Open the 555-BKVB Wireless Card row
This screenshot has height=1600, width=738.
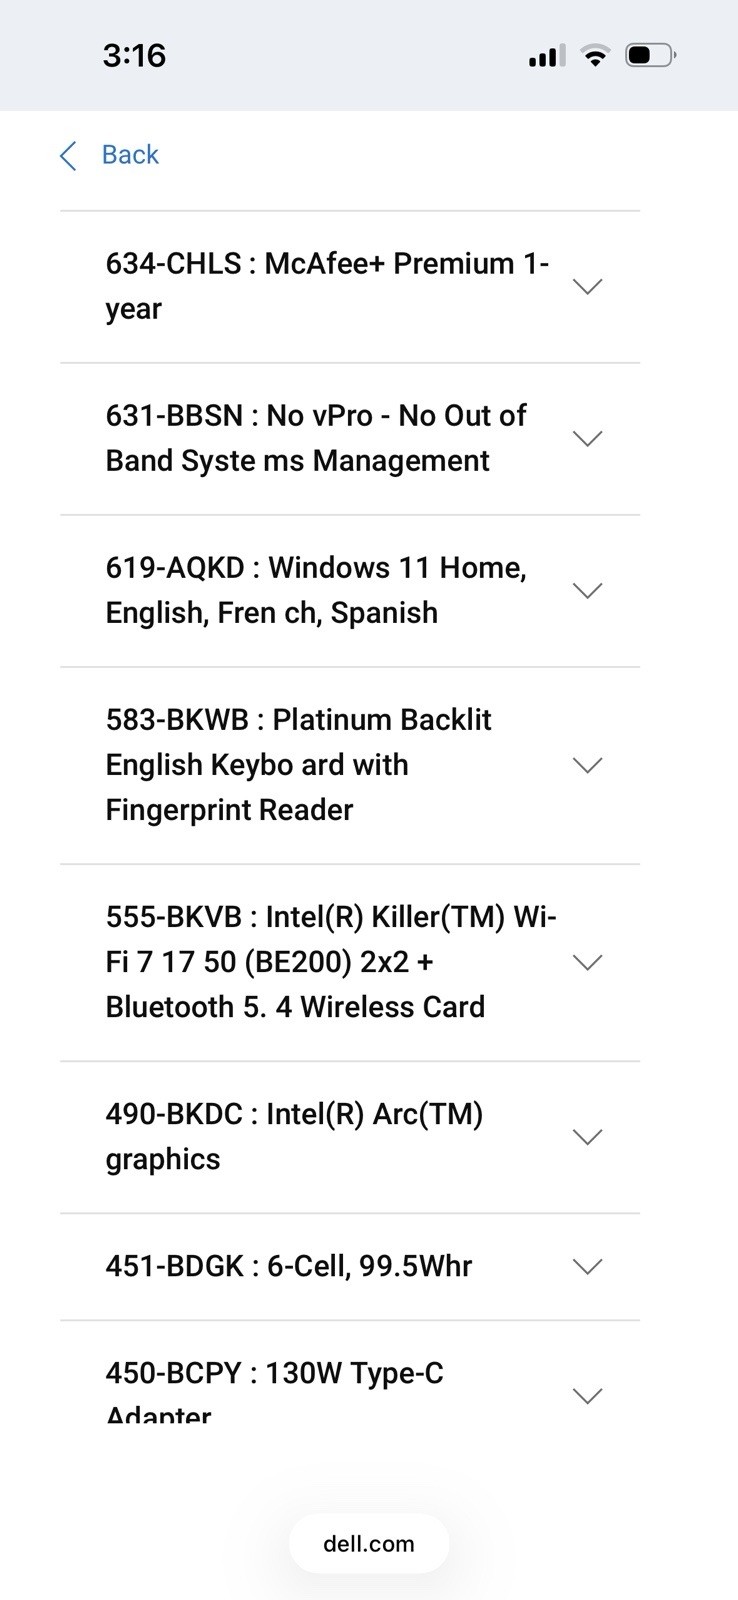(x=350, y=962)
